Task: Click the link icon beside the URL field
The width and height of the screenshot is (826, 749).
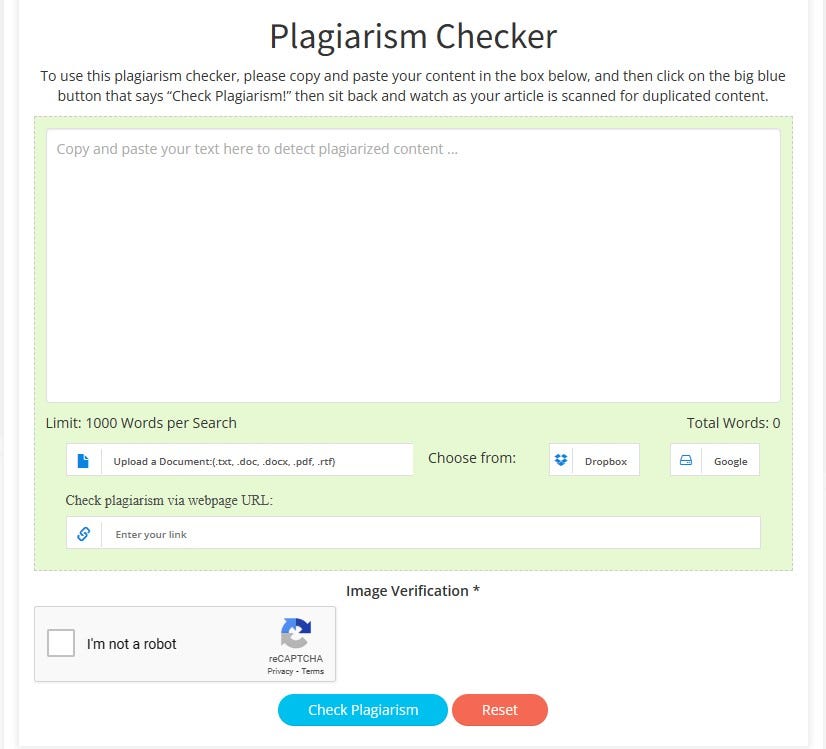Action: 83,532
